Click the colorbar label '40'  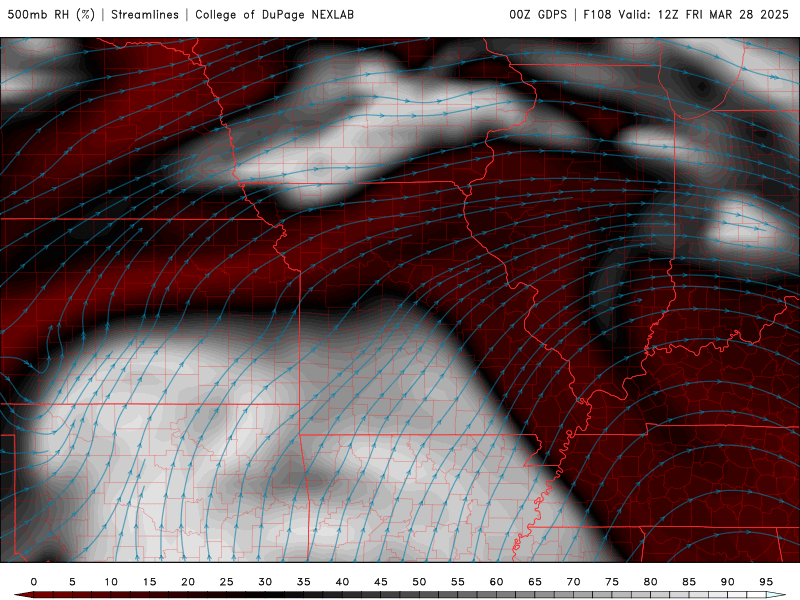pyautogui.click(x=342, y=582)
